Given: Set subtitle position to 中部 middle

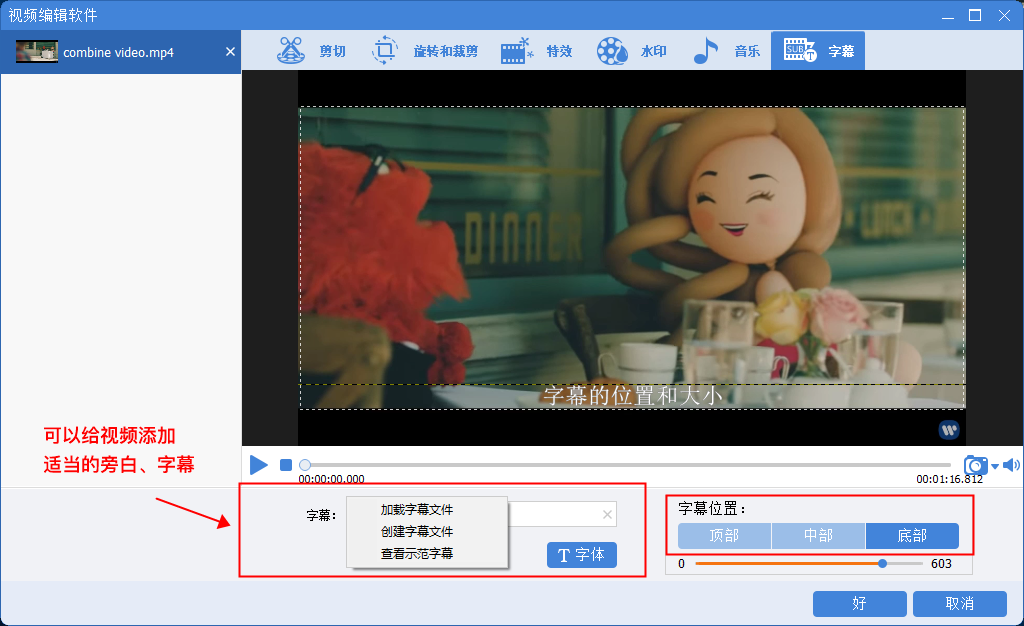Looking at the screenshot, I should (x=818, y=536).
